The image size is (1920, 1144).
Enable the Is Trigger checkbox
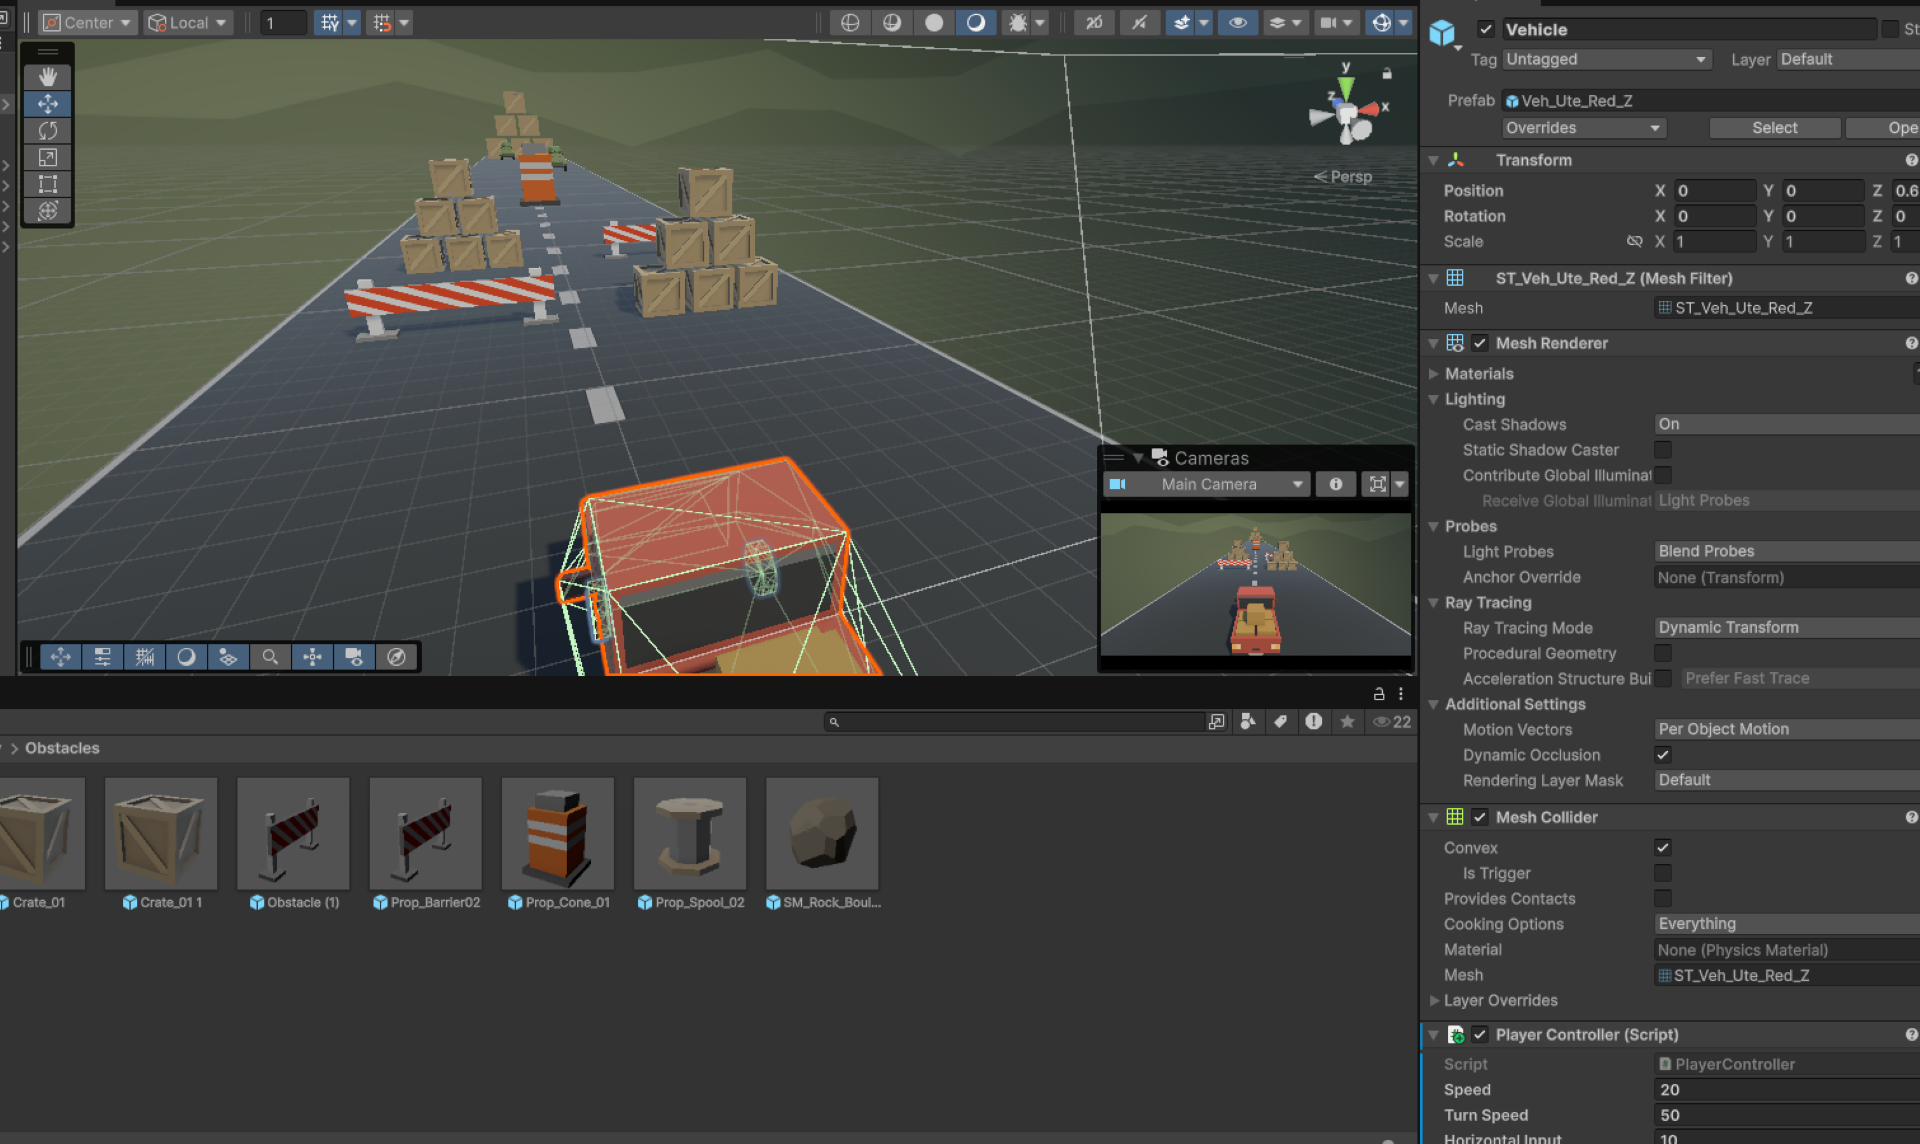pyautogui.click(x=1662, y=873)
